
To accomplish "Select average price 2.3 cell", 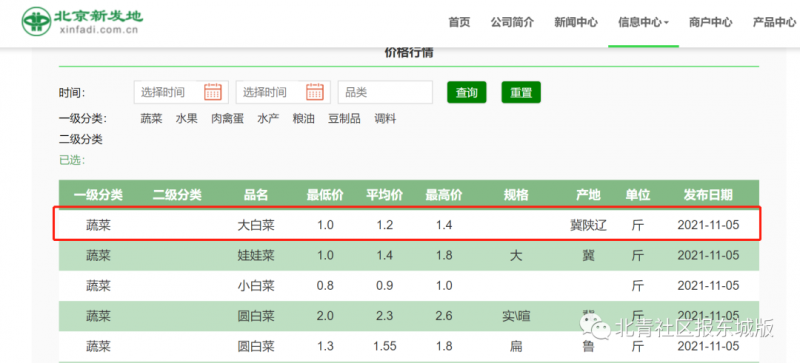I will click(x=385, y=316).
